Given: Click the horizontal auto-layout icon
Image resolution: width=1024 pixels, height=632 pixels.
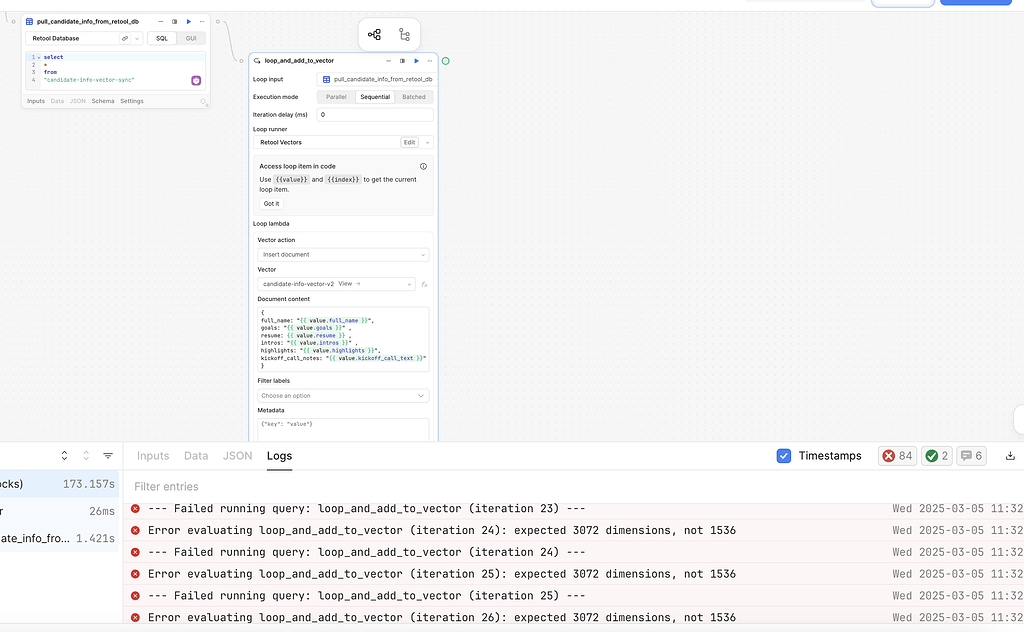Looking at the screenshot, I should (374, 35).
